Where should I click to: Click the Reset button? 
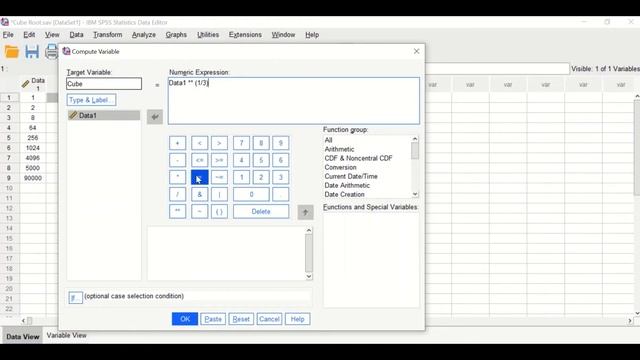(241, 319)
